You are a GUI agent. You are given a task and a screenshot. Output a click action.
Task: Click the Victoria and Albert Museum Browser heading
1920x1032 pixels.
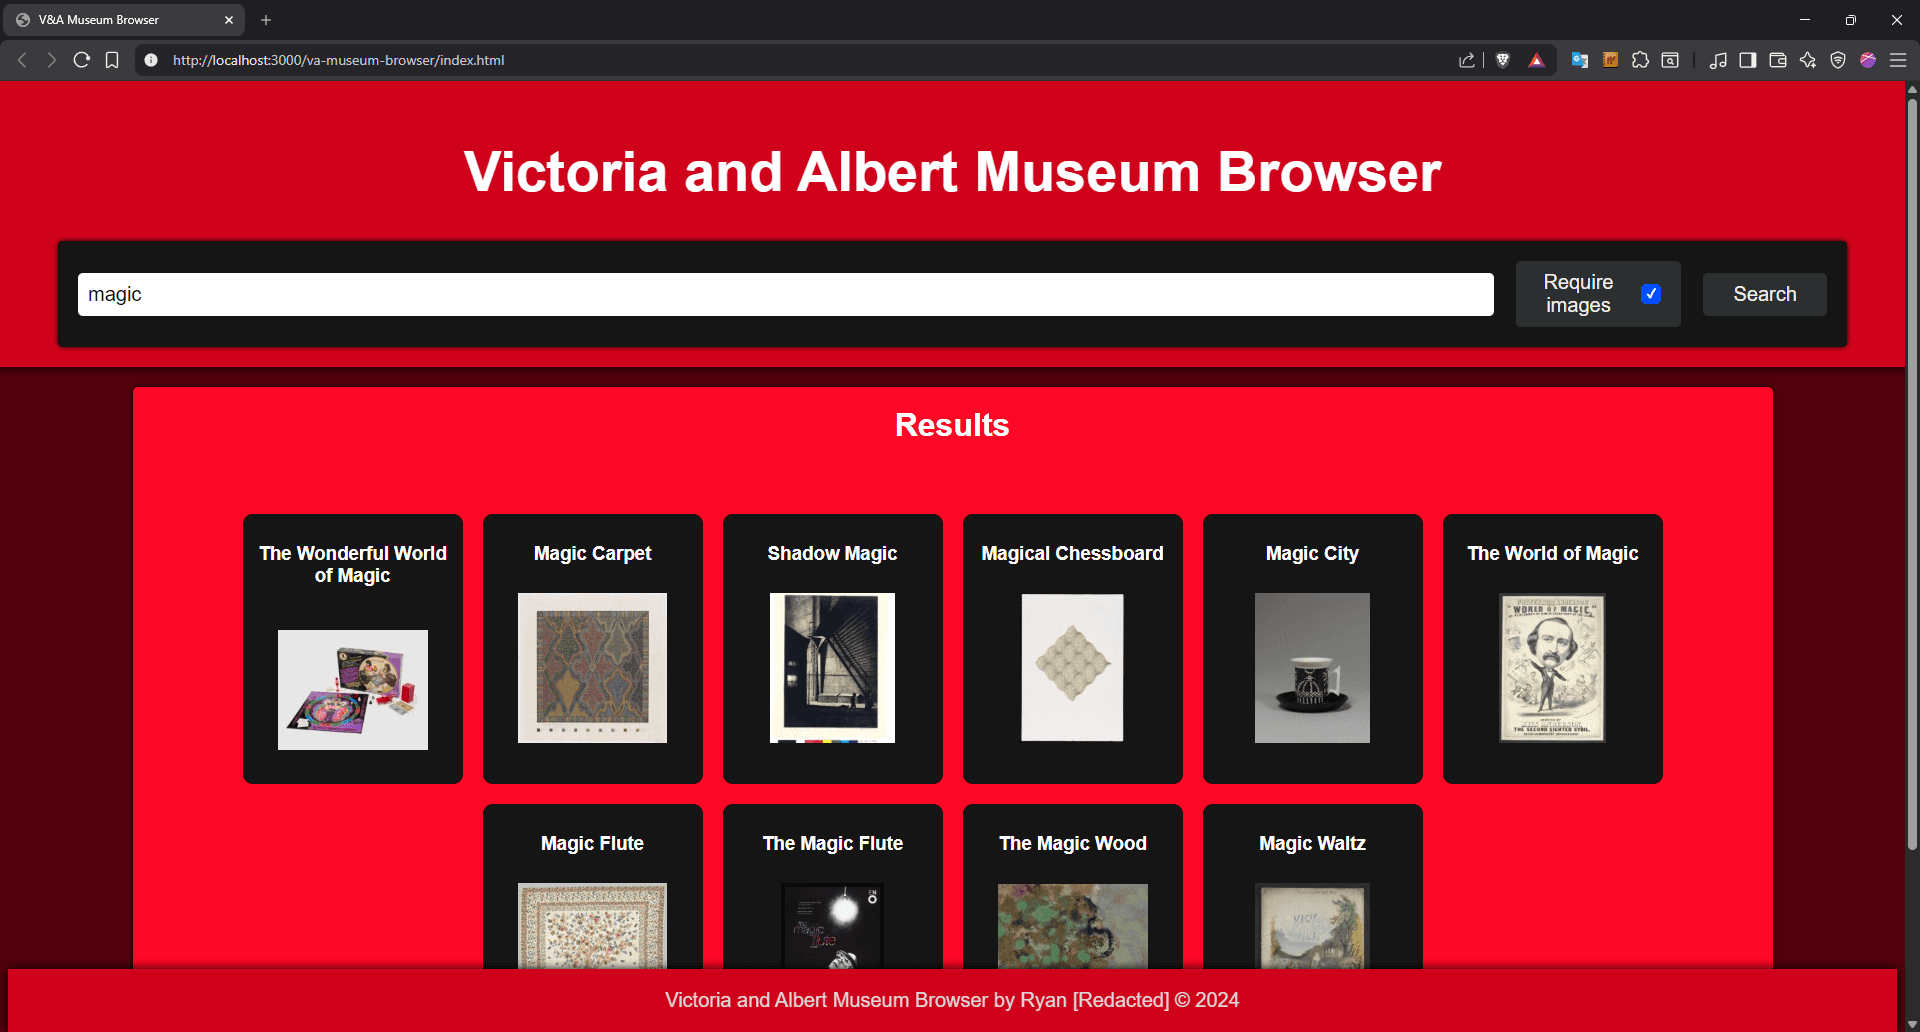(952, 172)
